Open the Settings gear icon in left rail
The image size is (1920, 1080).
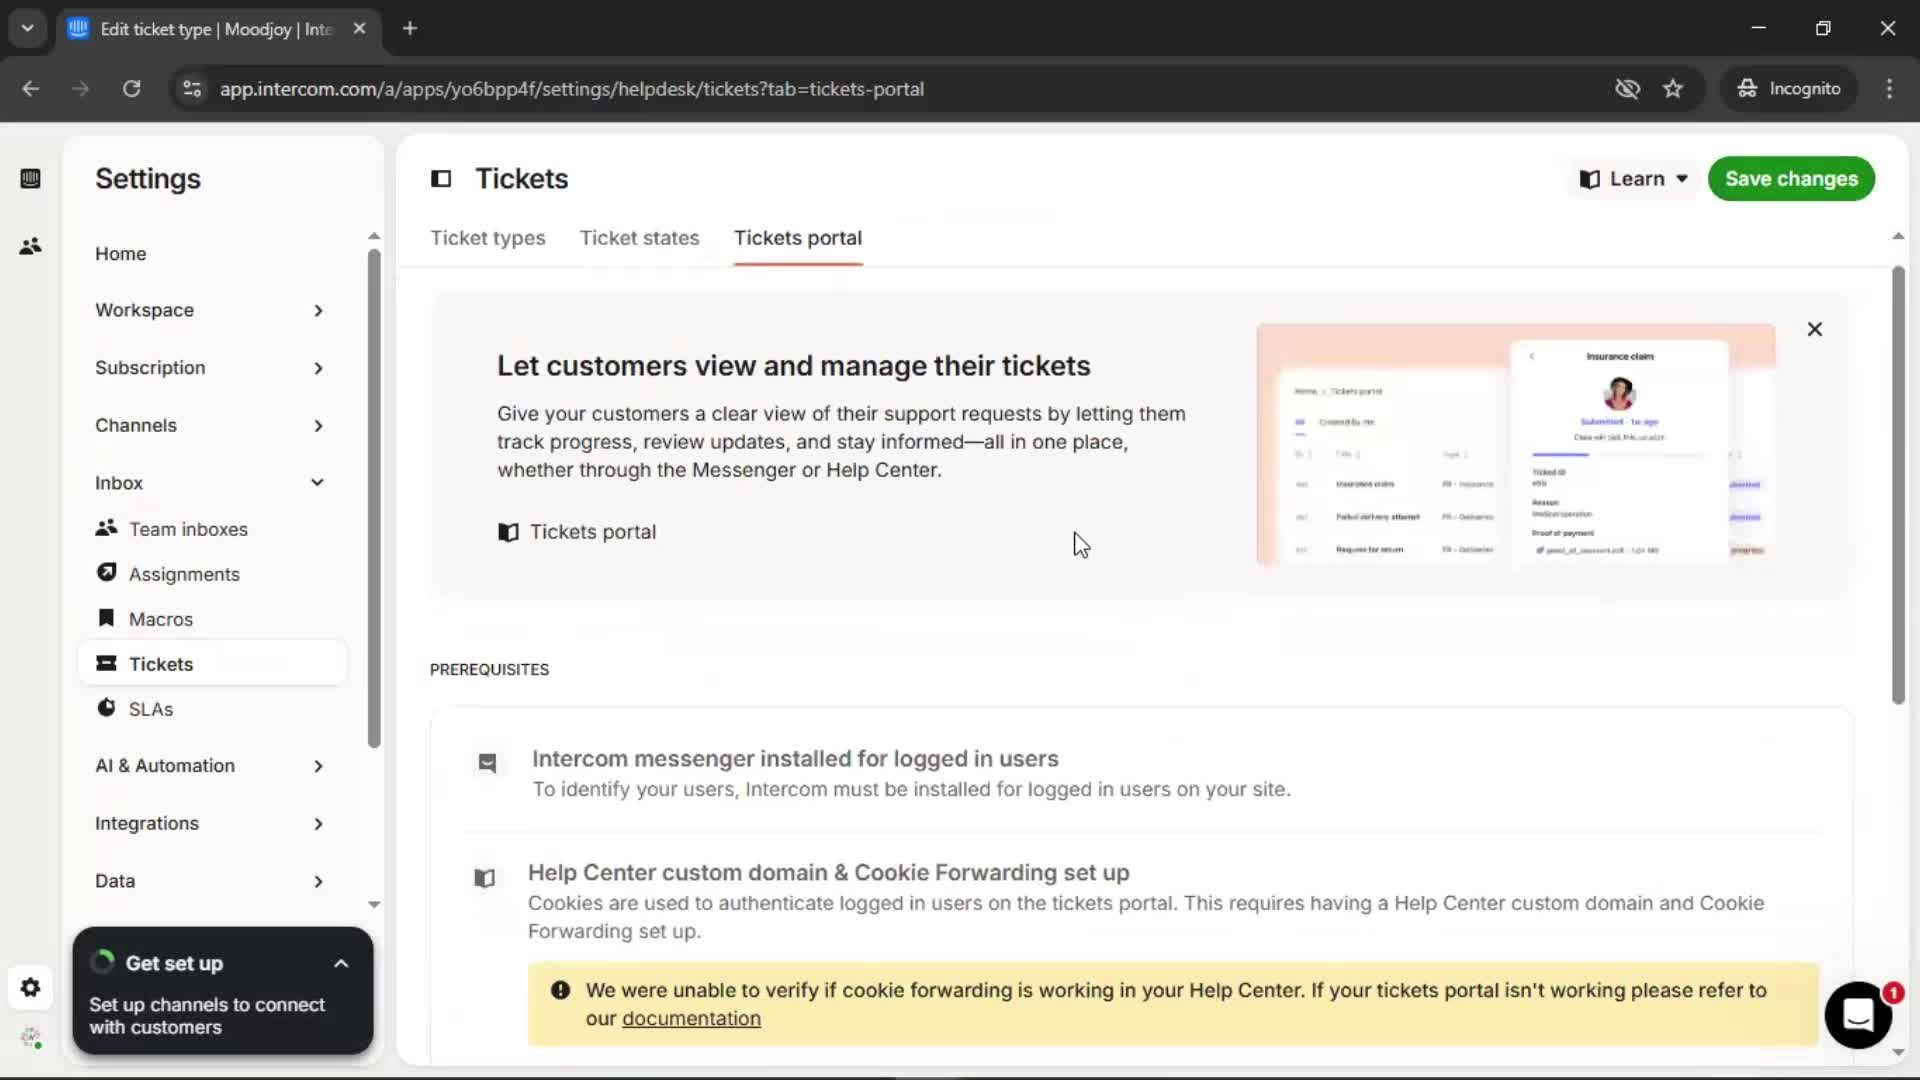[x=30, y=988]
